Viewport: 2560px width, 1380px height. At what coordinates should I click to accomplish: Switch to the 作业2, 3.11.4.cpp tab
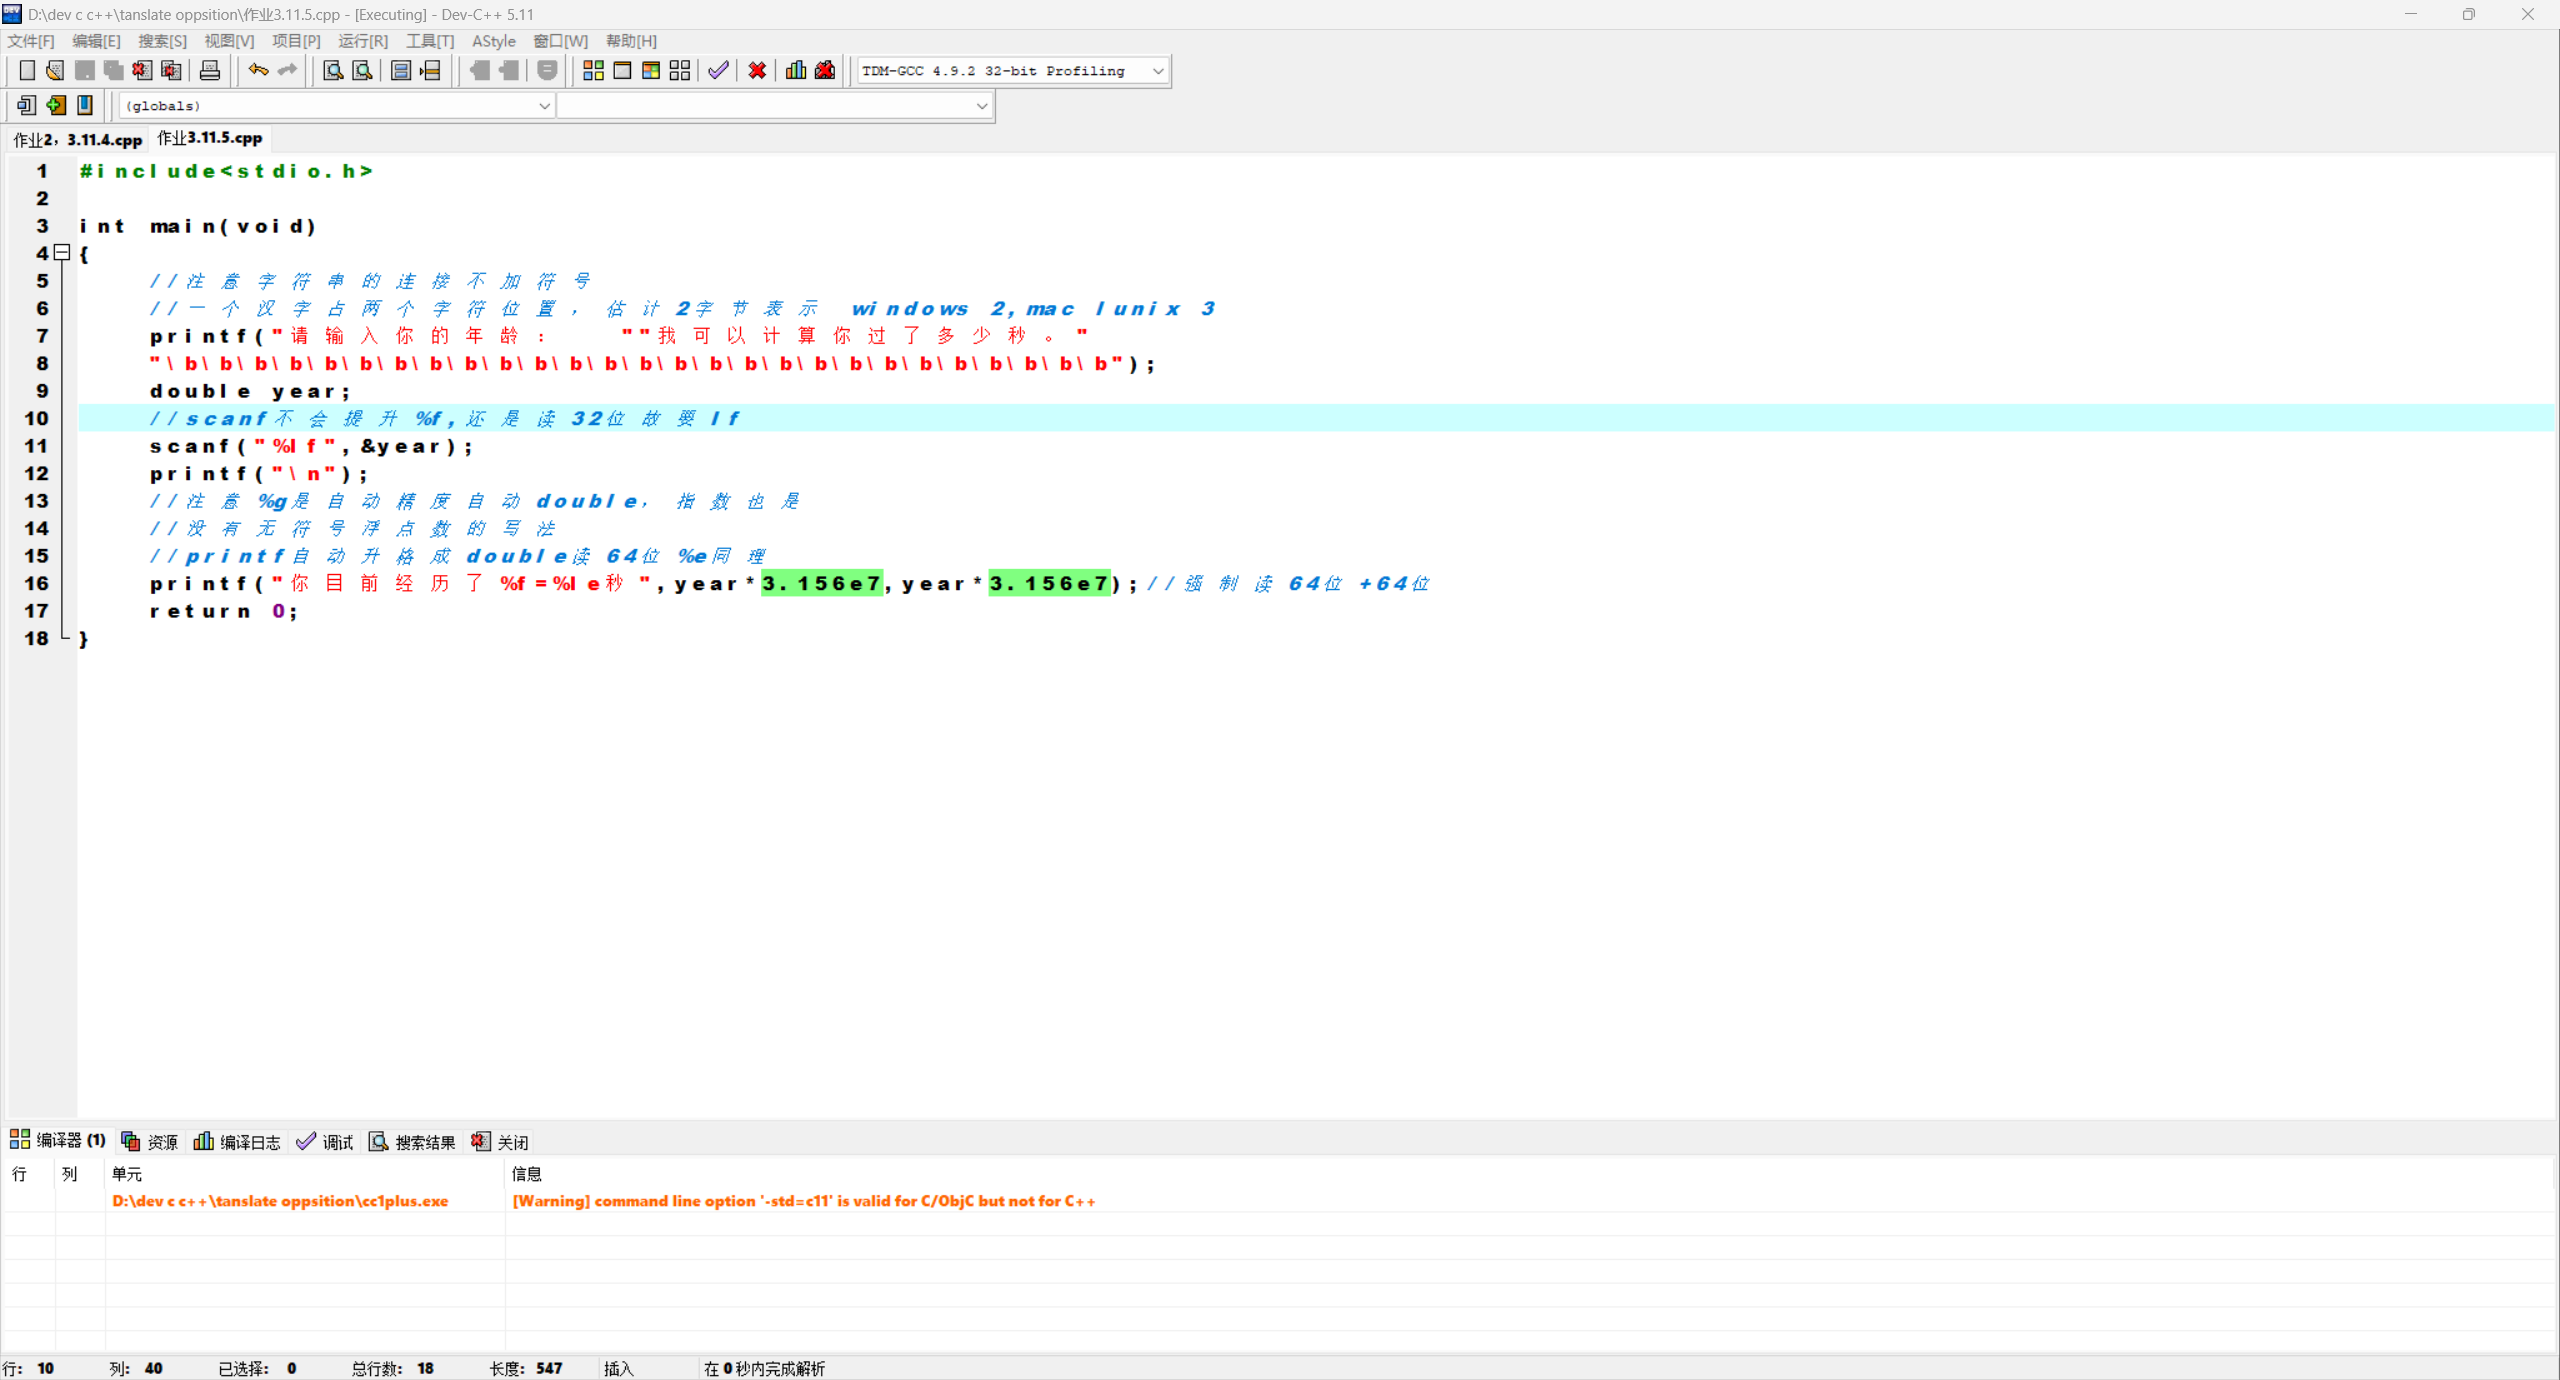click(x=77, y=139)
